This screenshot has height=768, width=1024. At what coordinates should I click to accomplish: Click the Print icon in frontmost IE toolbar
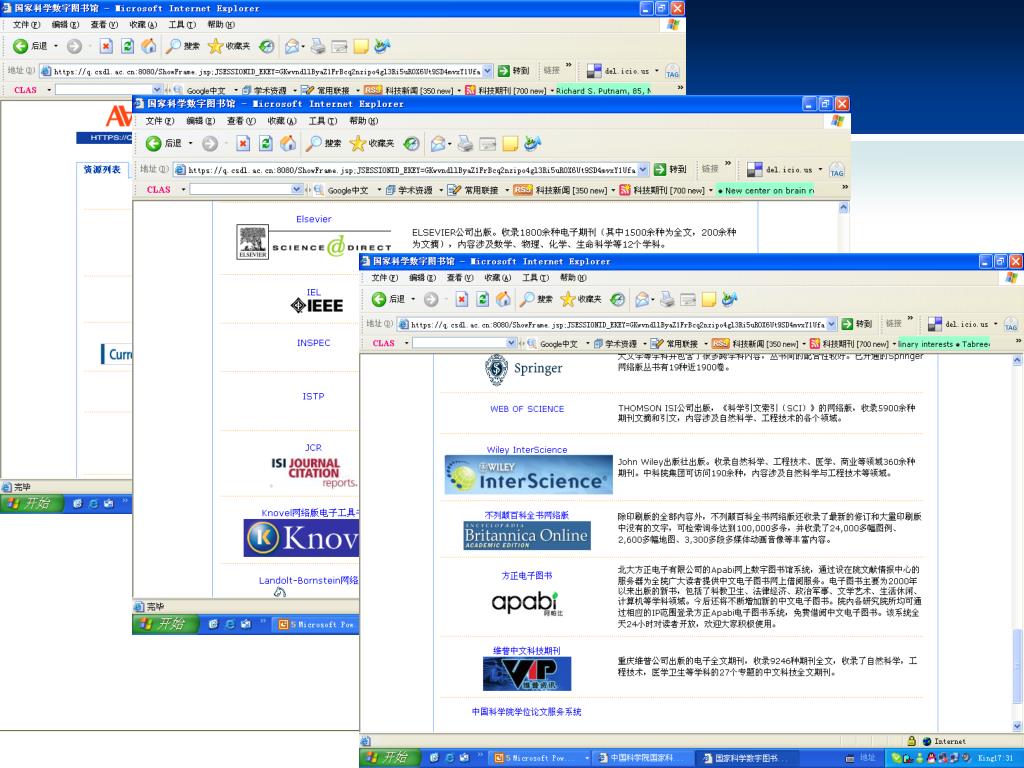pos(667,299)
